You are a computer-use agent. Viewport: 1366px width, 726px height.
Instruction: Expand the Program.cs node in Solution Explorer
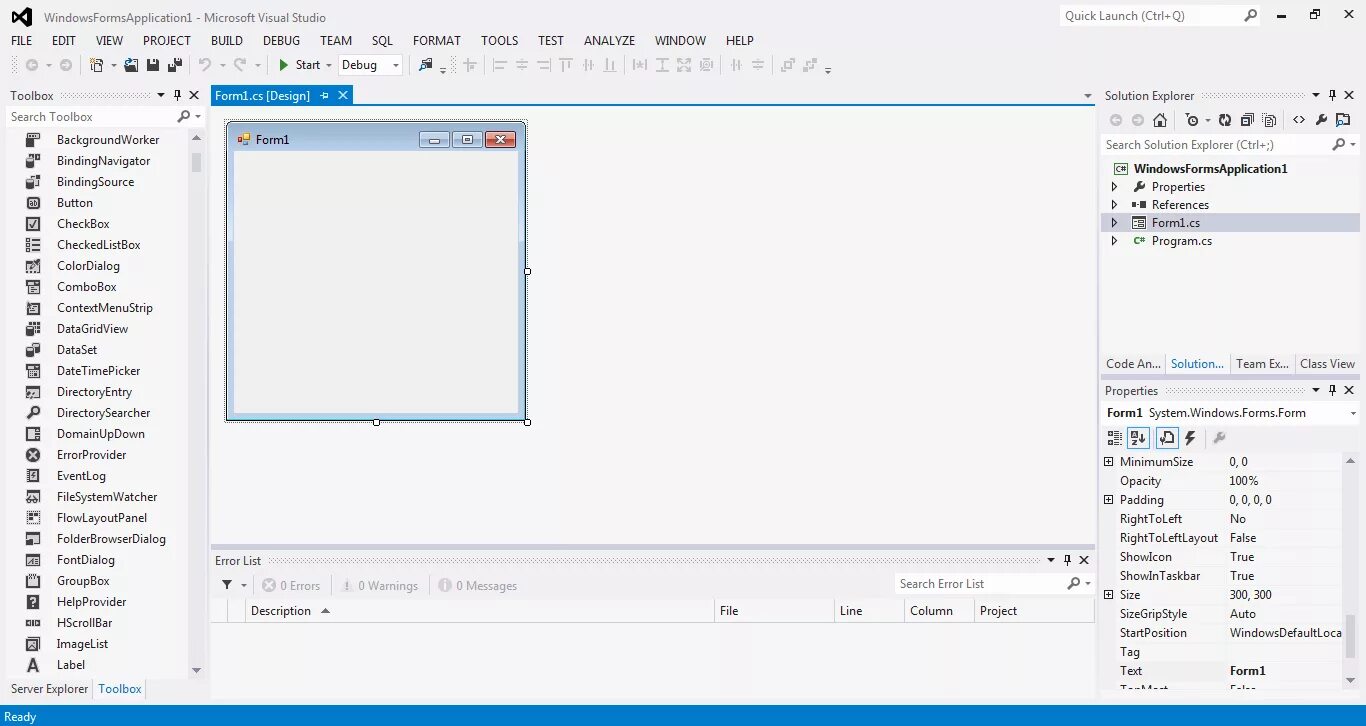1115,241
